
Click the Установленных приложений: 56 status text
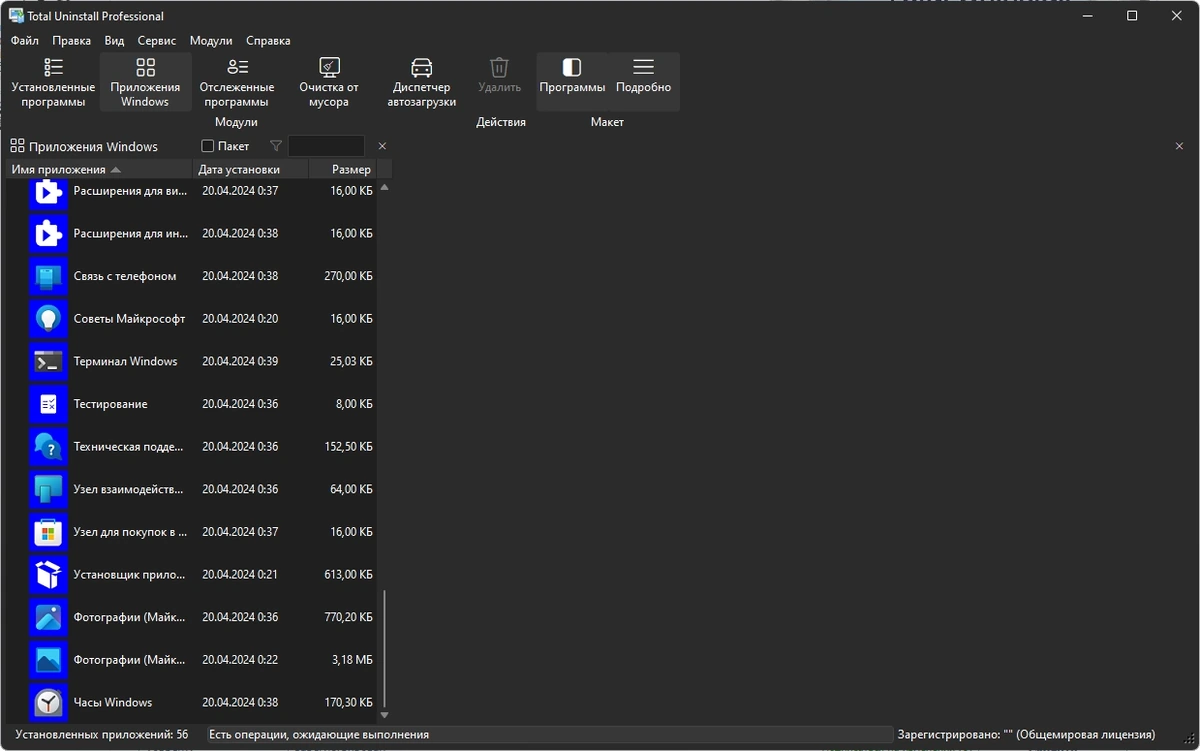102,735
